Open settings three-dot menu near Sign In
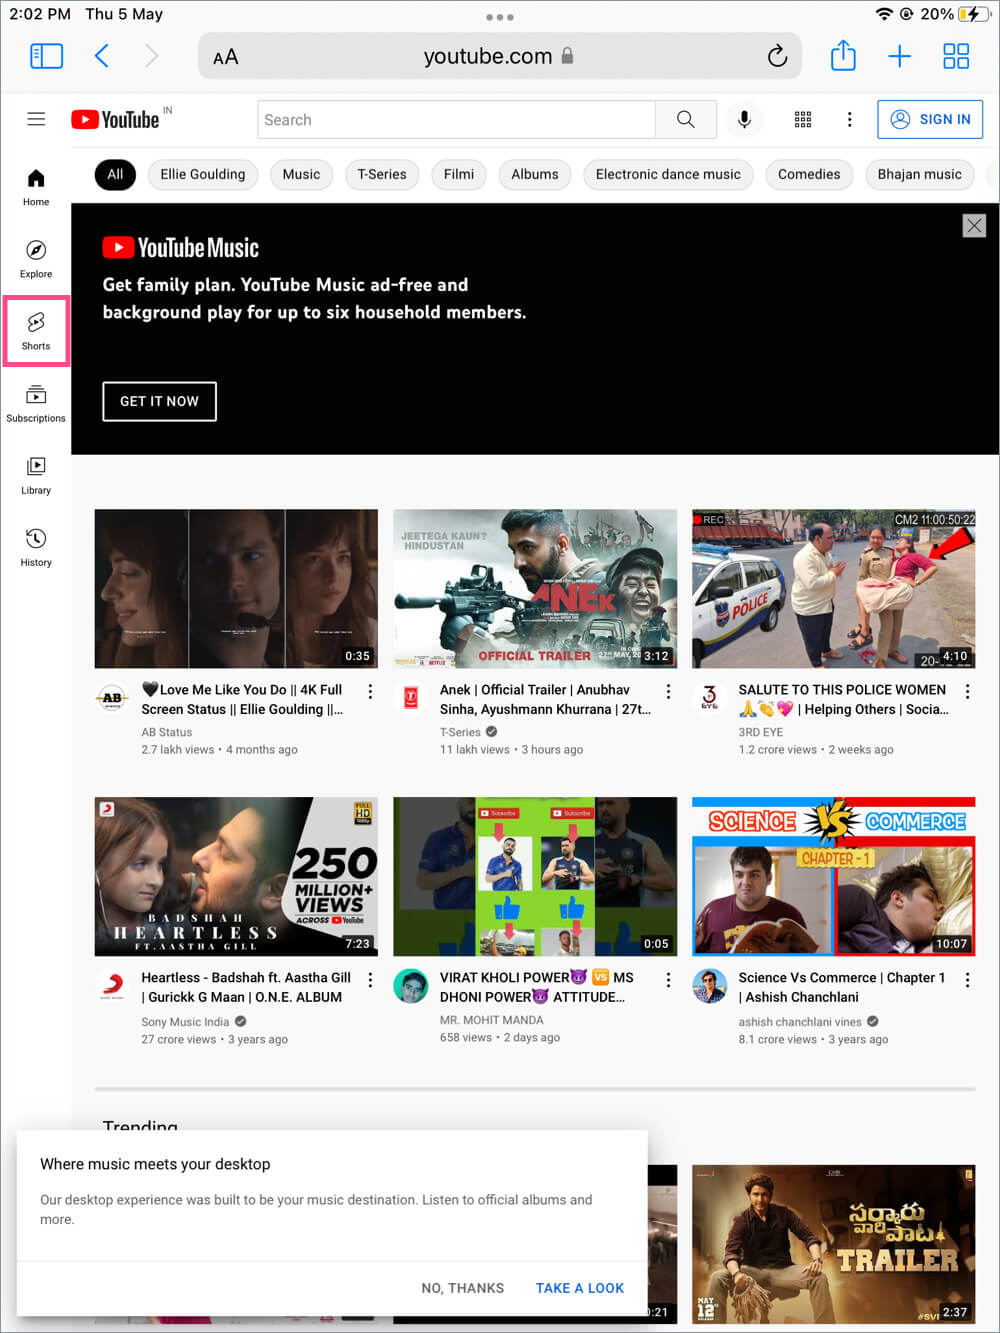This screenshot has height=1333, width=1000. coord(850,119)
